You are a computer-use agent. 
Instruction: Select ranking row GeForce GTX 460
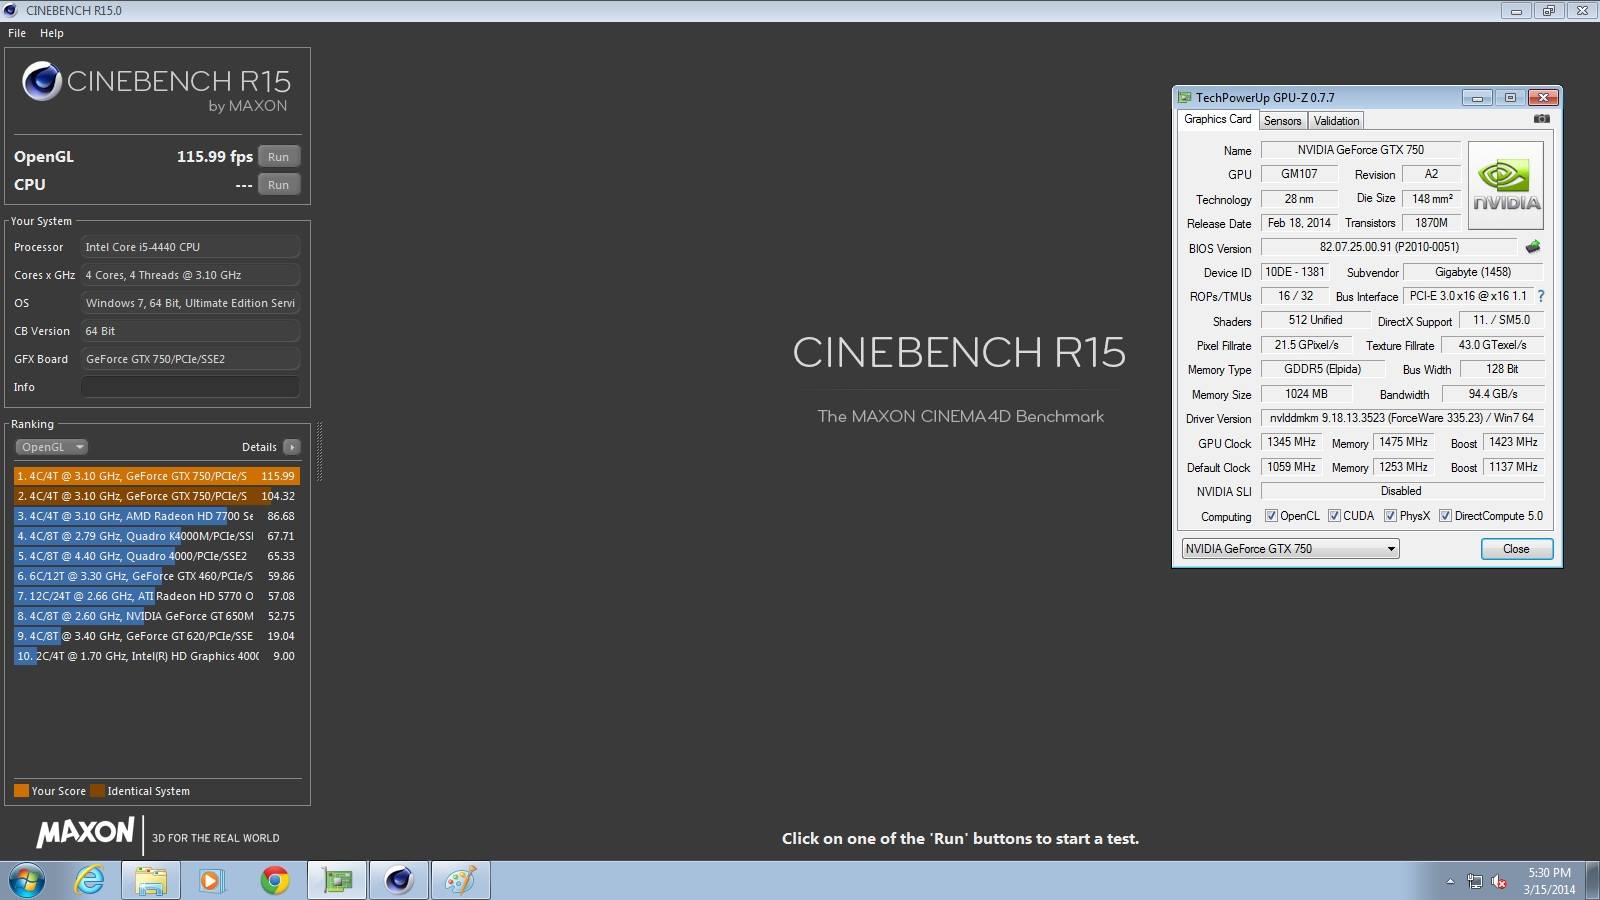[x=157, y=576]
